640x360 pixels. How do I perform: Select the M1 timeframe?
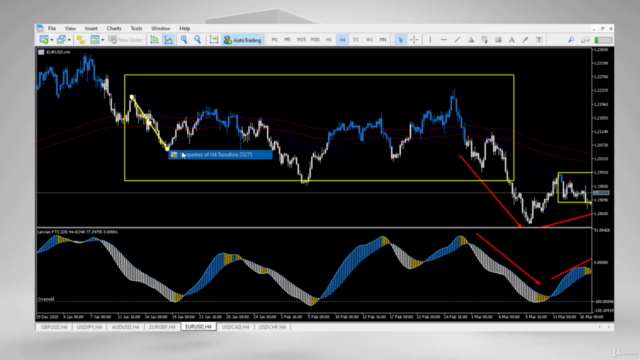[274, 40]
